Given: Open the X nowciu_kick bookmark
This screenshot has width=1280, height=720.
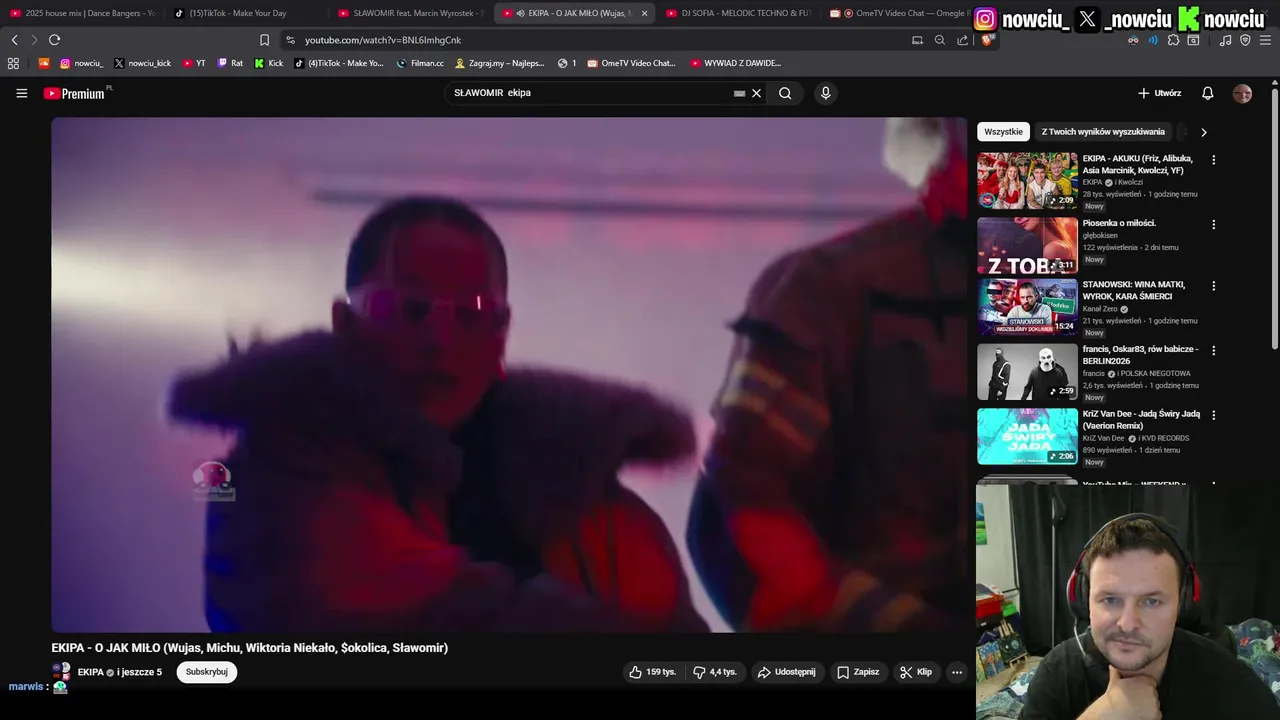Looking at the screenshot, I should (142, 63).
